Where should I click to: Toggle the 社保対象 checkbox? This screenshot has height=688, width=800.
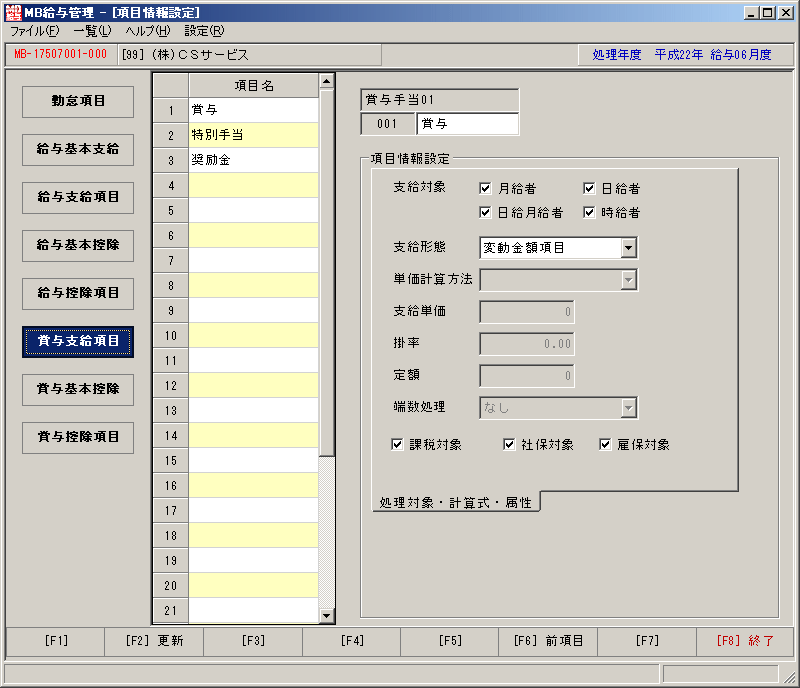(509, 445)
